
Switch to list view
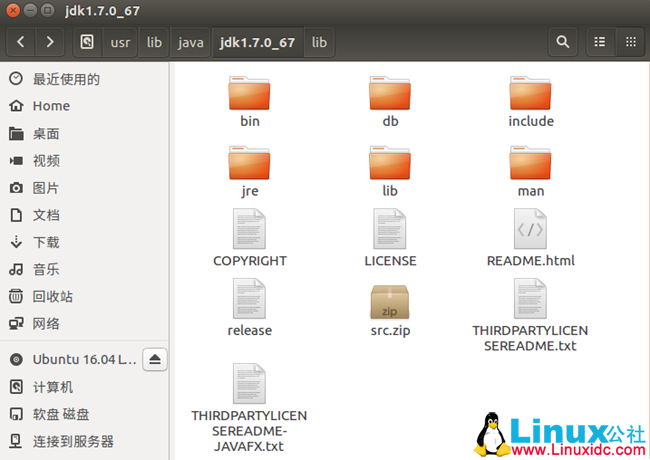click(600, 42)
